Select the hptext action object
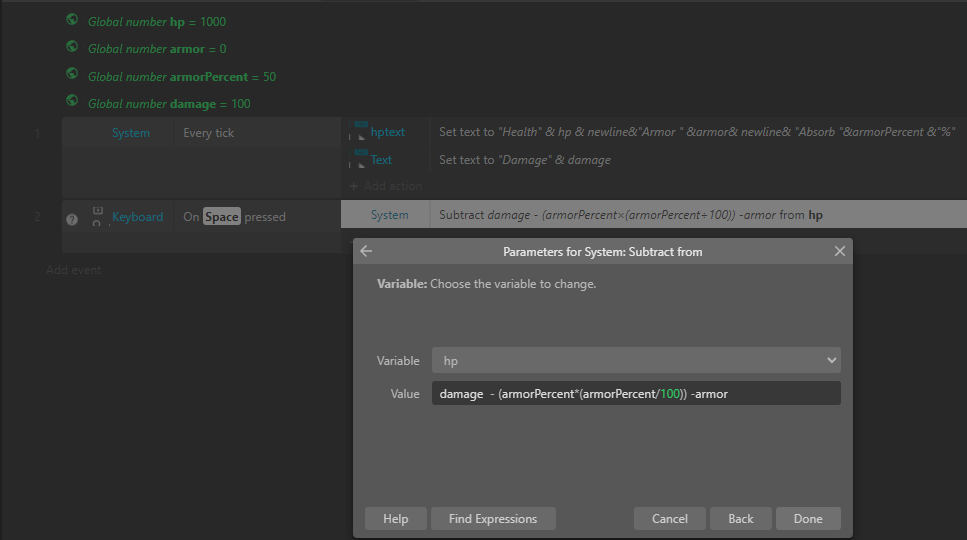Screen dimensions: 967x540 pyautogui.click(x=387, y=131)
